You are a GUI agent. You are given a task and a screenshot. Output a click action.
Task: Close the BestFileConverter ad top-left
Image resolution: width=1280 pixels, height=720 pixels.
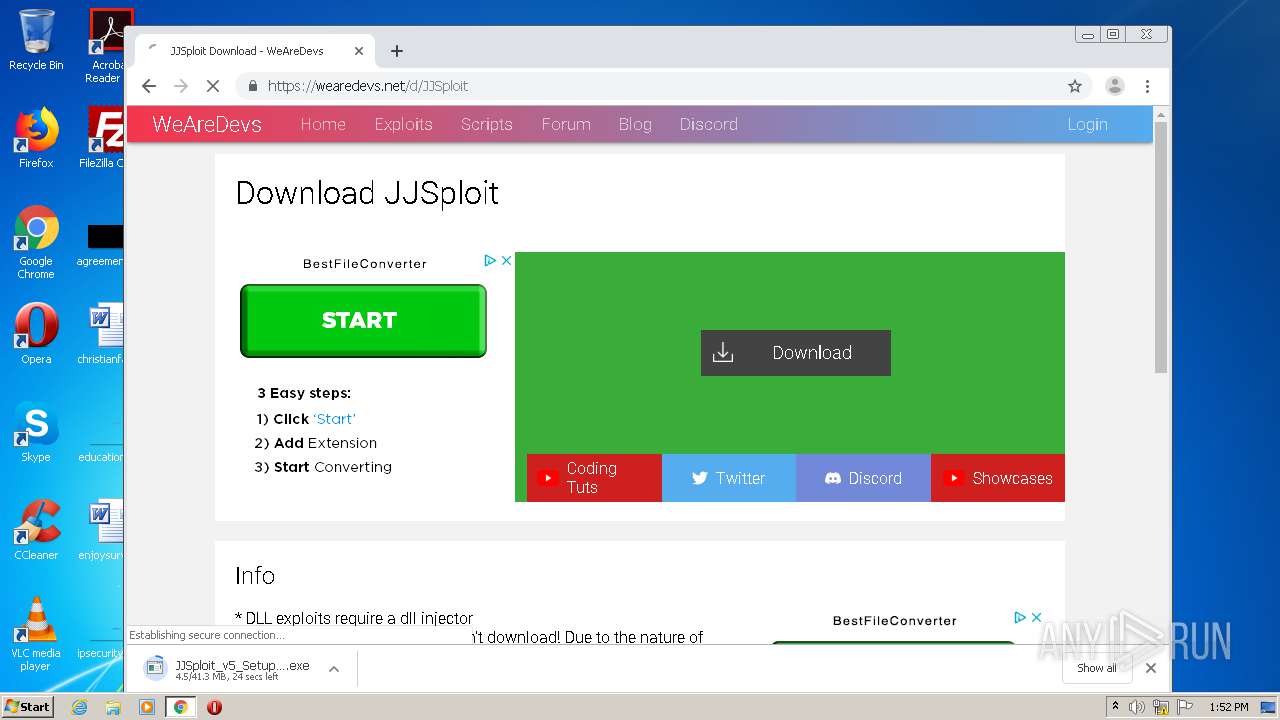tap(506, 260)
